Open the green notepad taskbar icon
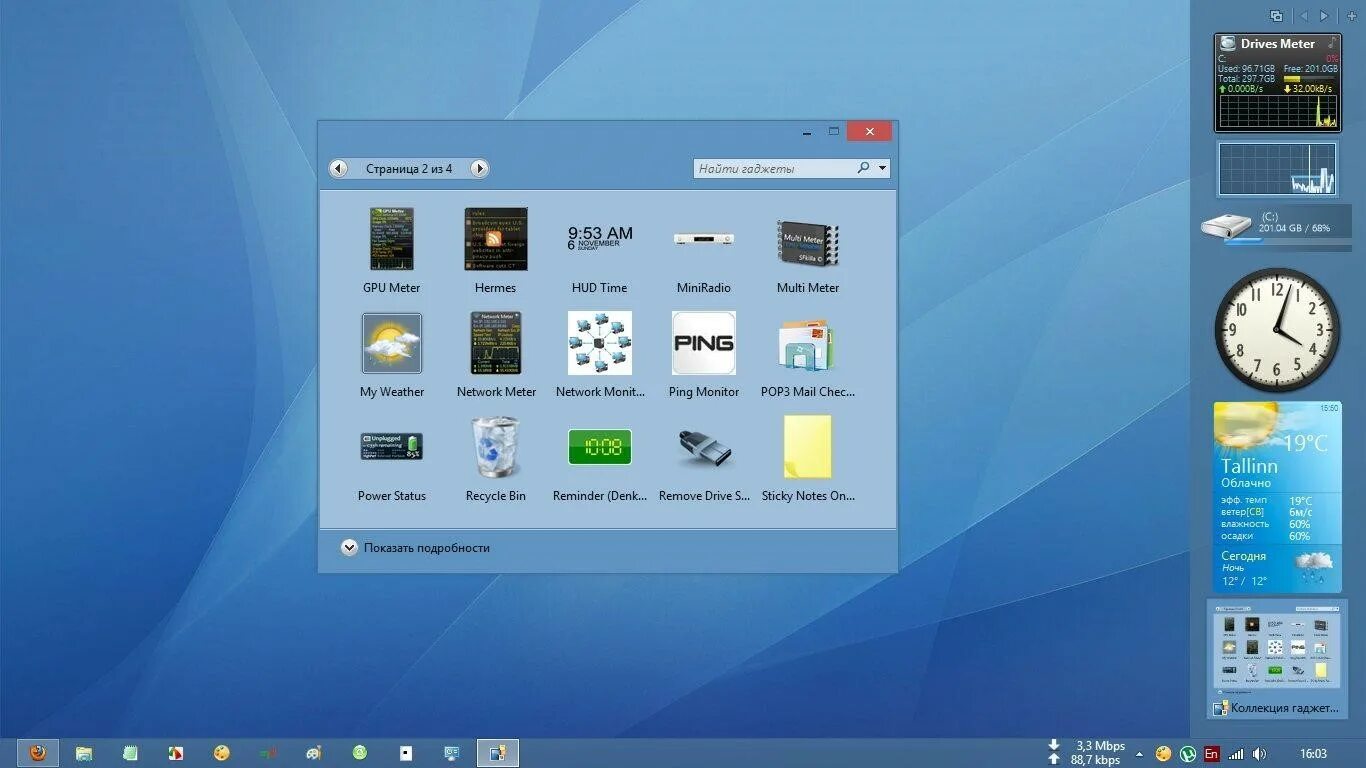 (x=130, y=753)
